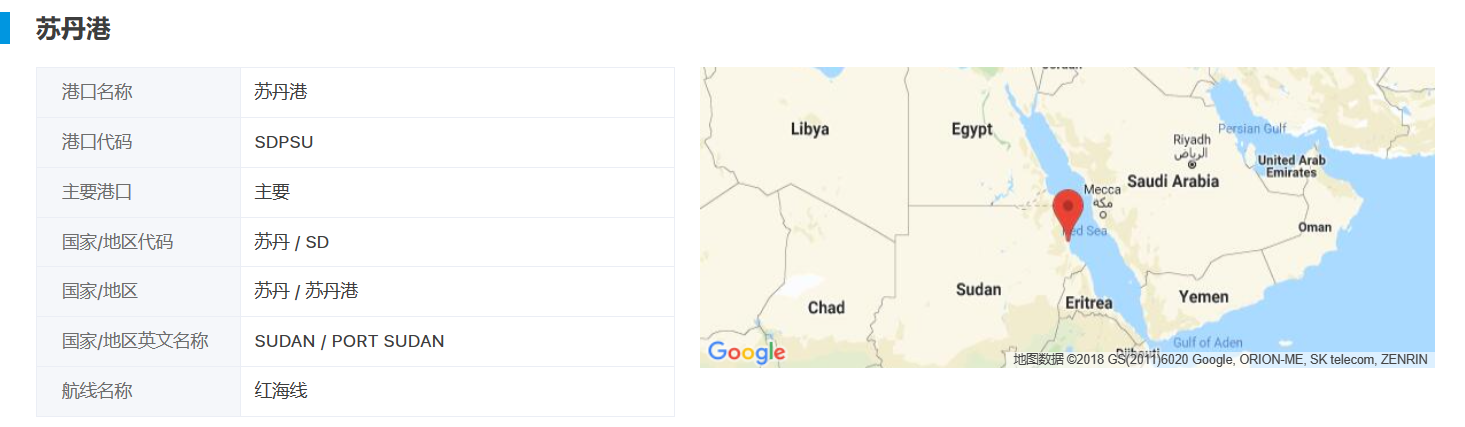This screenshot has height=427, width=1465.
Task: Click United Arab Emirates map label
Action: [1290, 166]
